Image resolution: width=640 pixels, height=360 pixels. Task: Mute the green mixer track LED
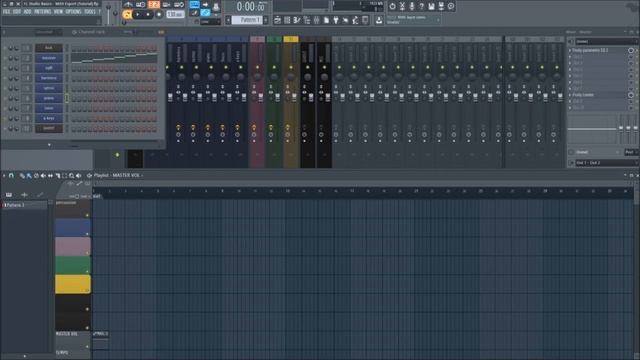(274, 67)
